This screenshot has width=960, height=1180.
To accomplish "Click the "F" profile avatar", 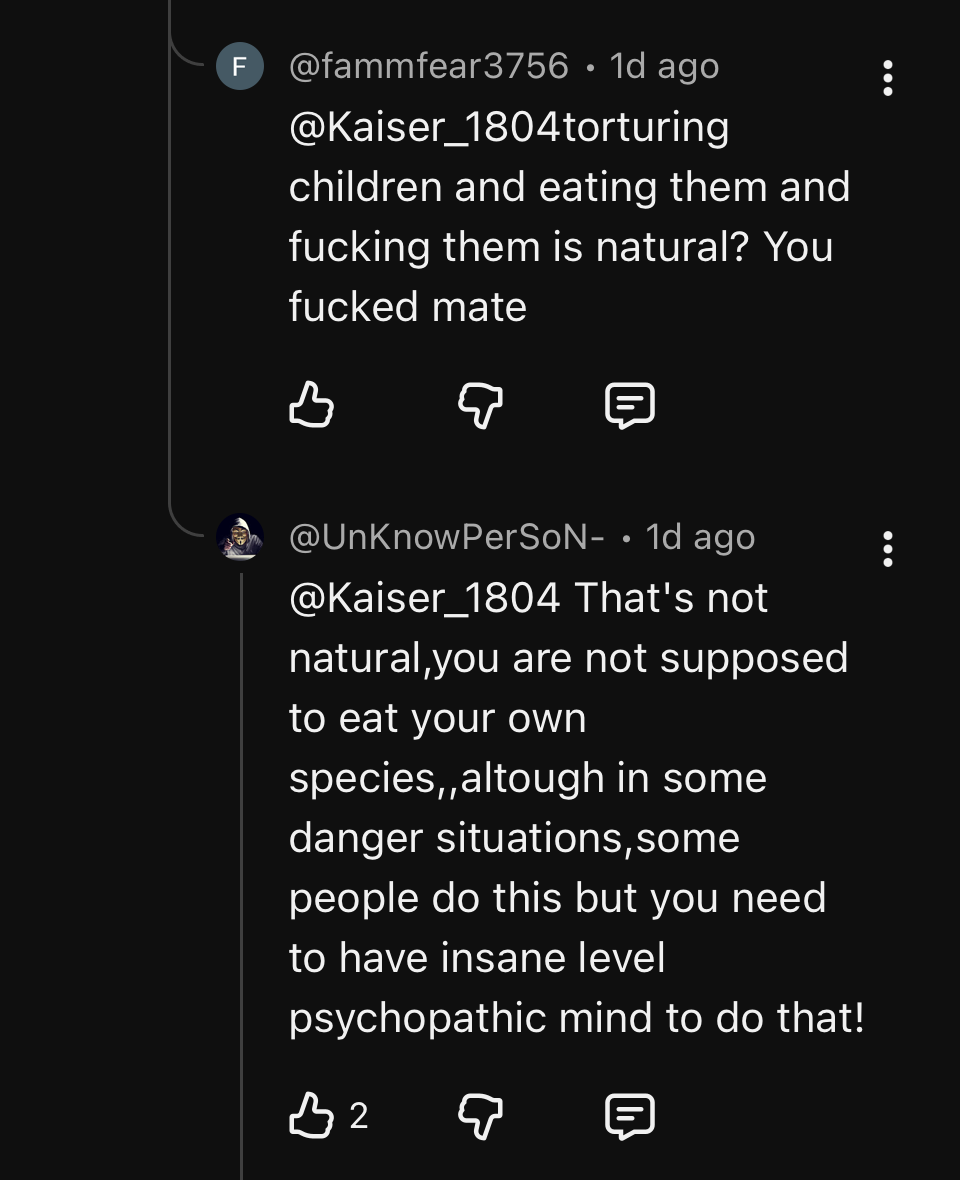I will pos(239,67).
